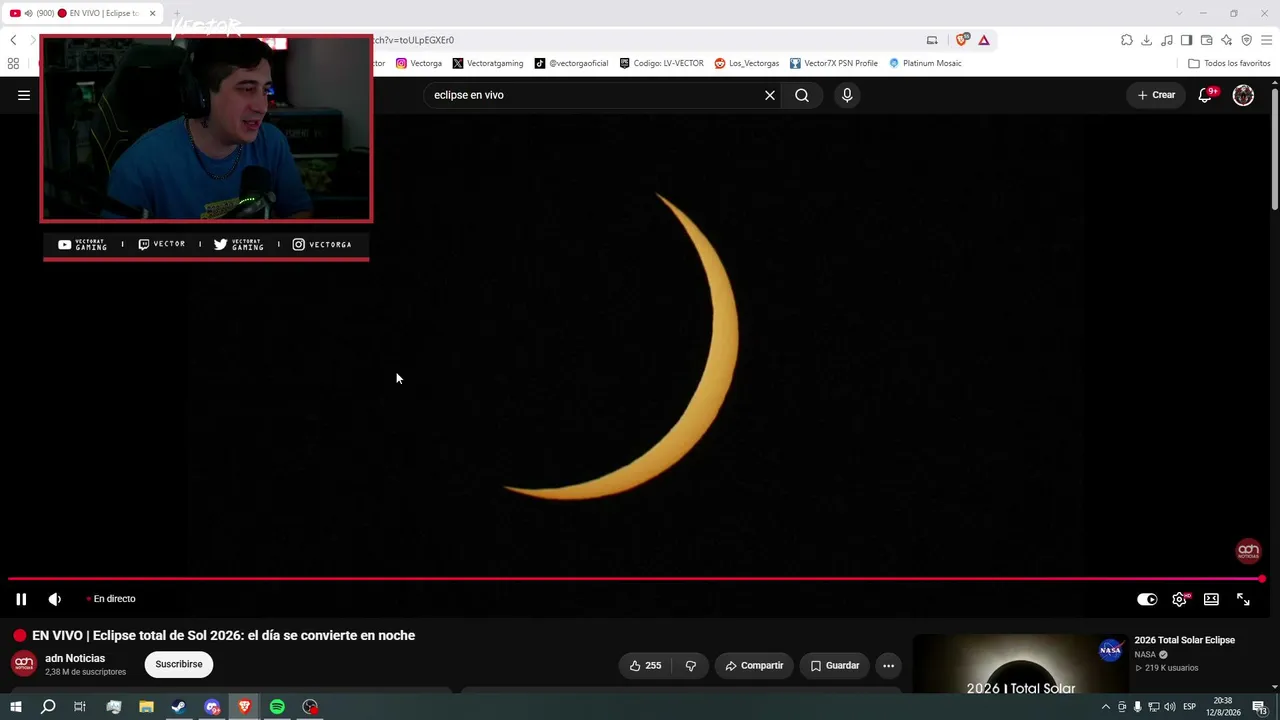The image size is (1280, 720).
Task: Click the Brave Shields lion icon
Action: pos(962,40)
